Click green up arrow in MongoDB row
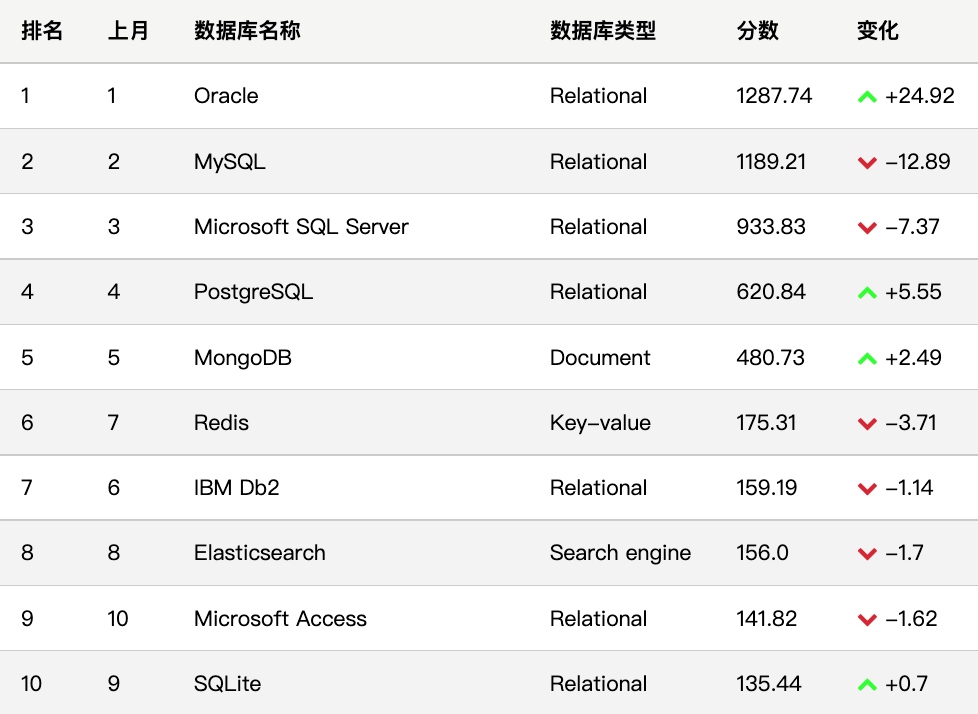The image size is (978, 714). point(867,359)
